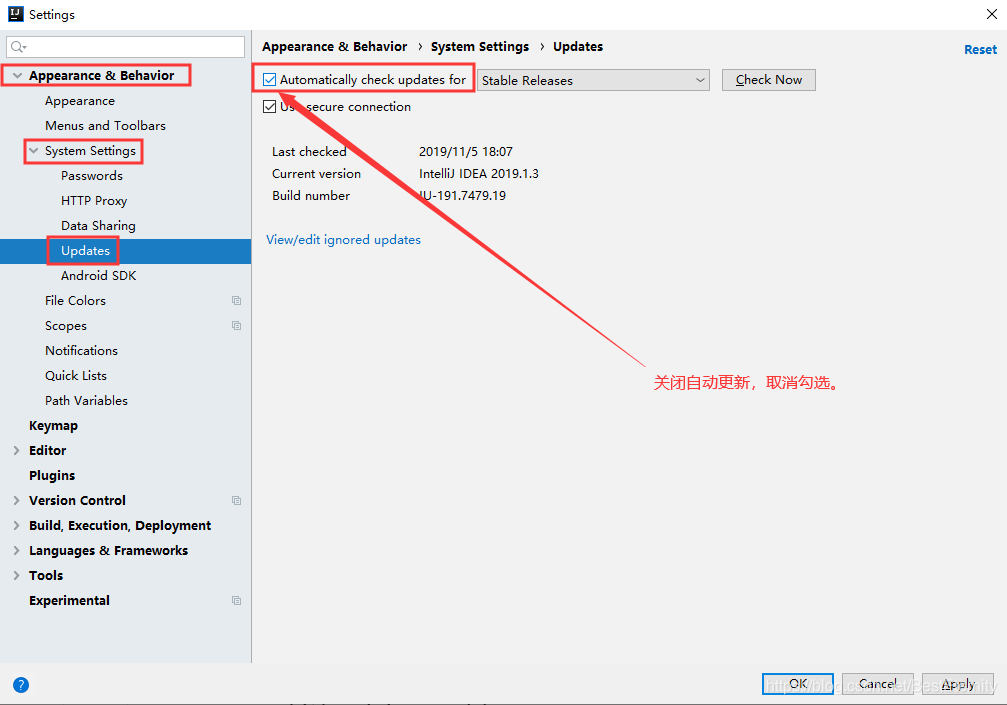Select Scopes settings
This screenshot has width=1007, height=705.
[66, 326]
